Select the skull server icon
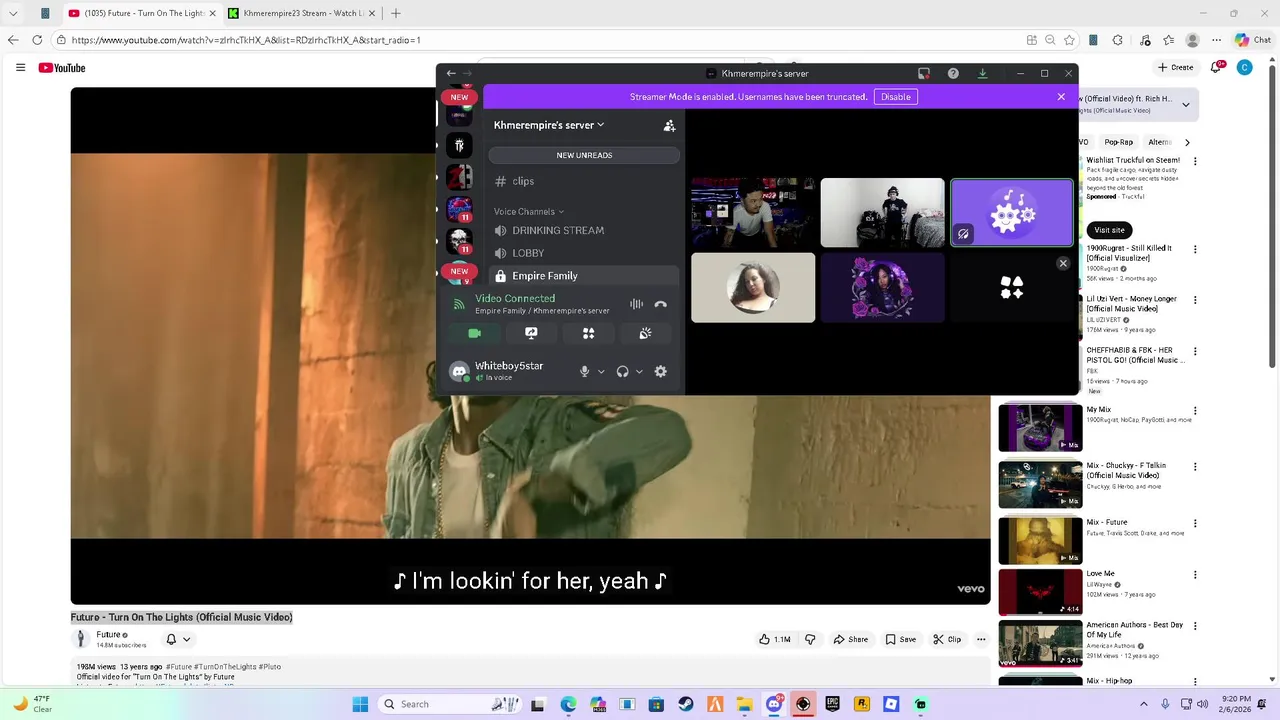The height and width of the screenshot is (720, 1280). coord(459,241)
